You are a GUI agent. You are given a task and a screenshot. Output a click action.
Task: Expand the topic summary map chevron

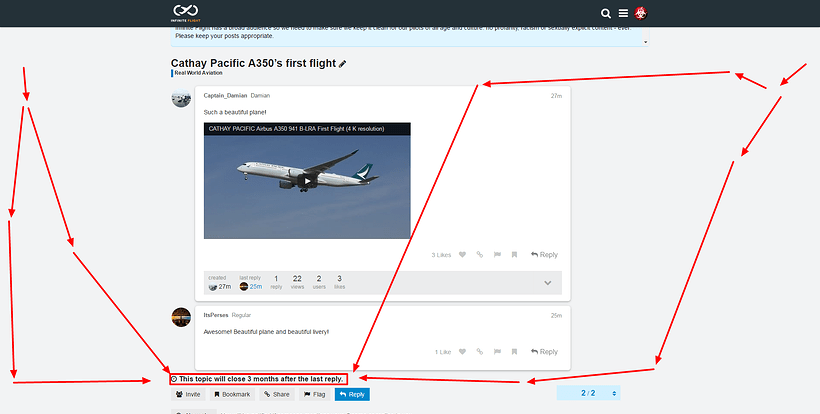(548, 283)
